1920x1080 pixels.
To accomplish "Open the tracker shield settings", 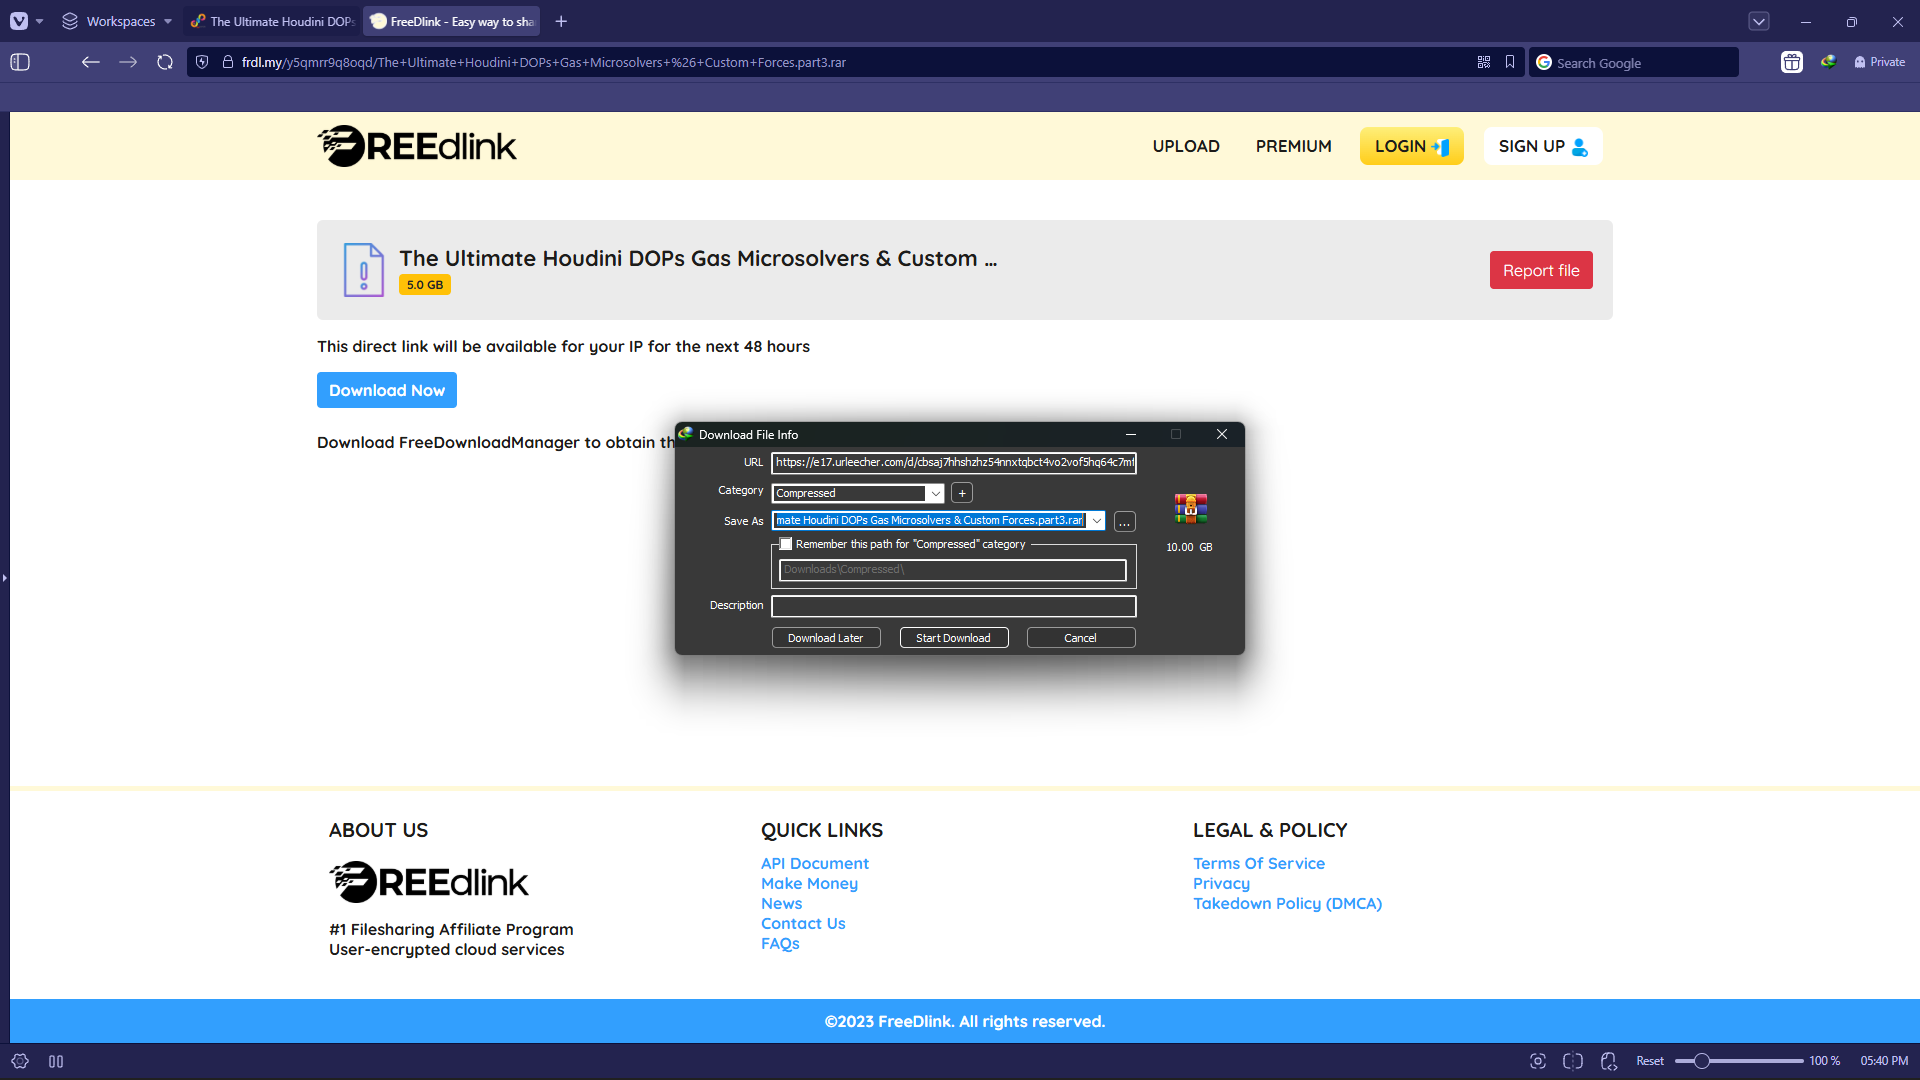I will point(202,62).
